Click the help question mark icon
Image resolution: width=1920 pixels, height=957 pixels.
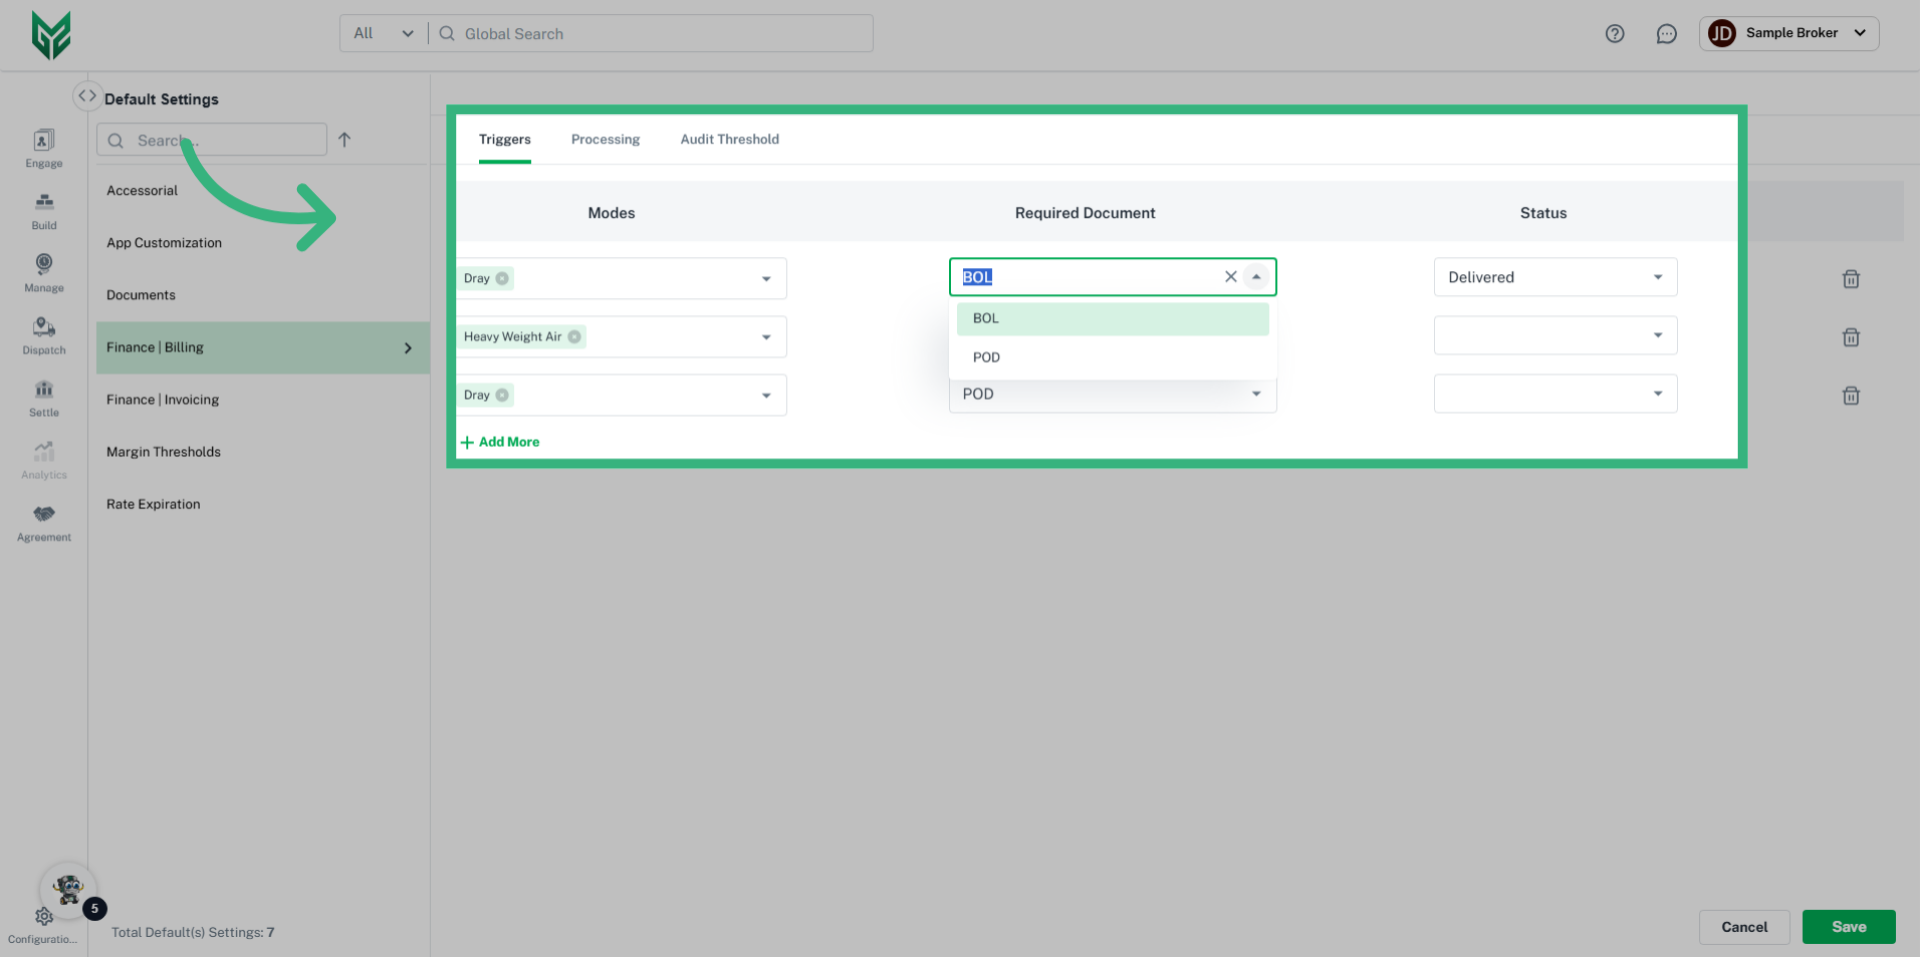(x=1614, y=34)
